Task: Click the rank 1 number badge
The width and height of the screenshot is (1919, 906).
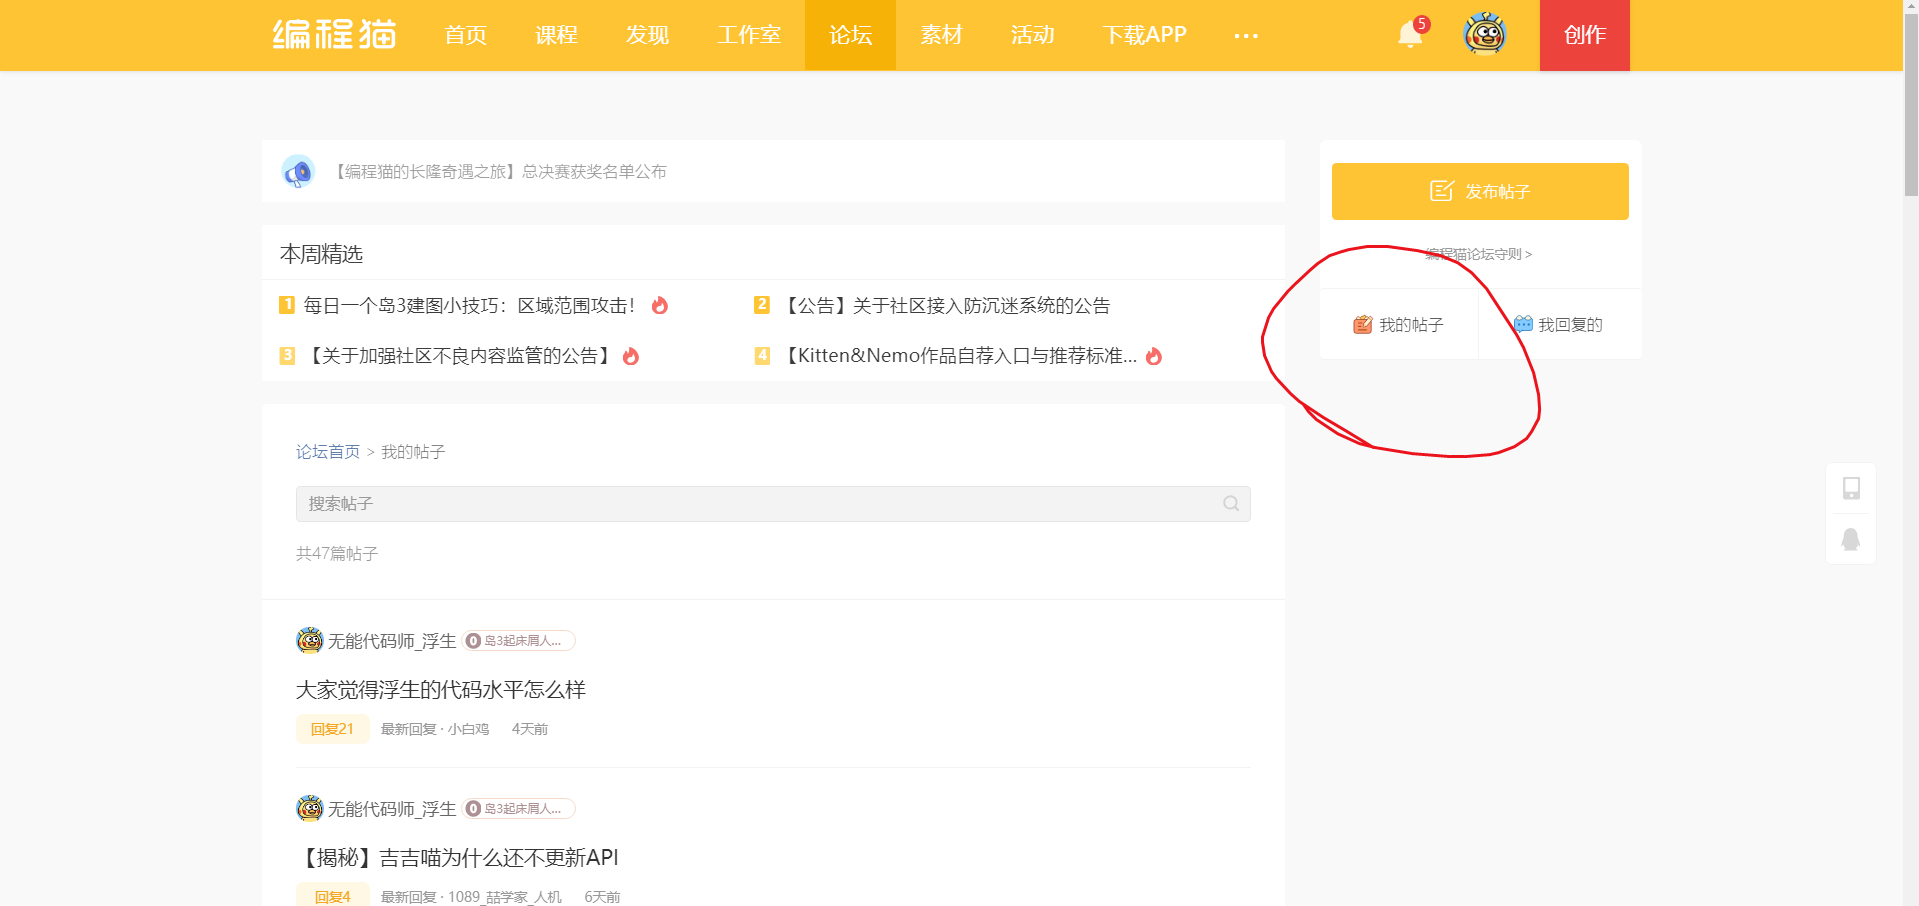Action: [x=287, y=304]
